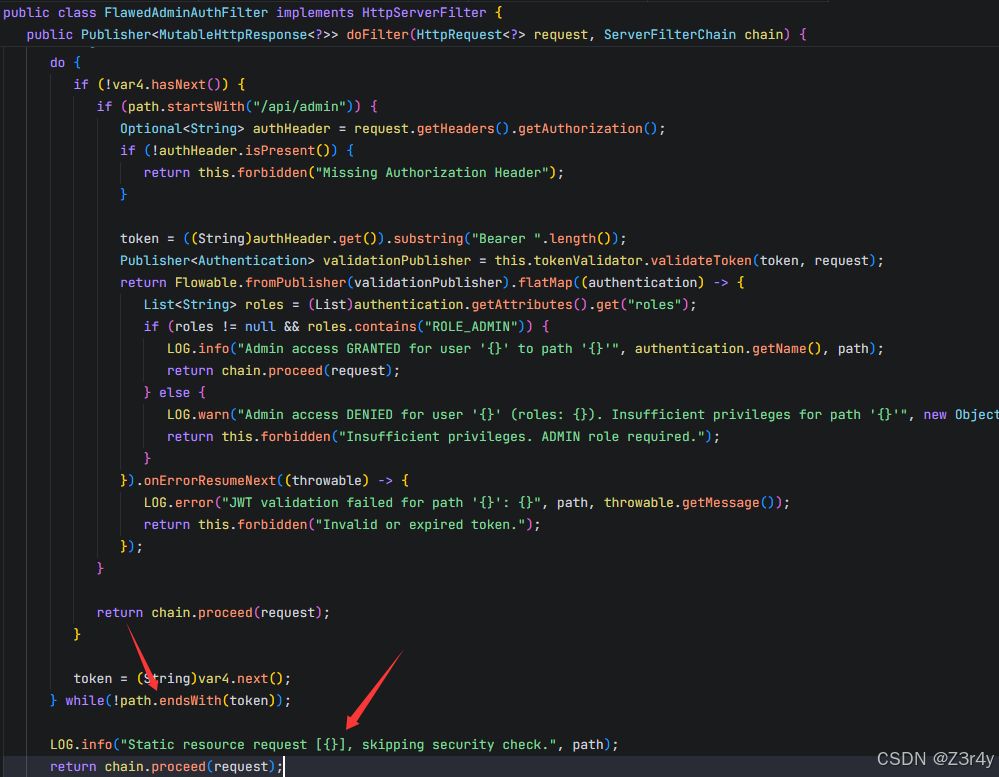Click the substring method call
This screenshot has height=777, width=999.
(x=428, y=239)
